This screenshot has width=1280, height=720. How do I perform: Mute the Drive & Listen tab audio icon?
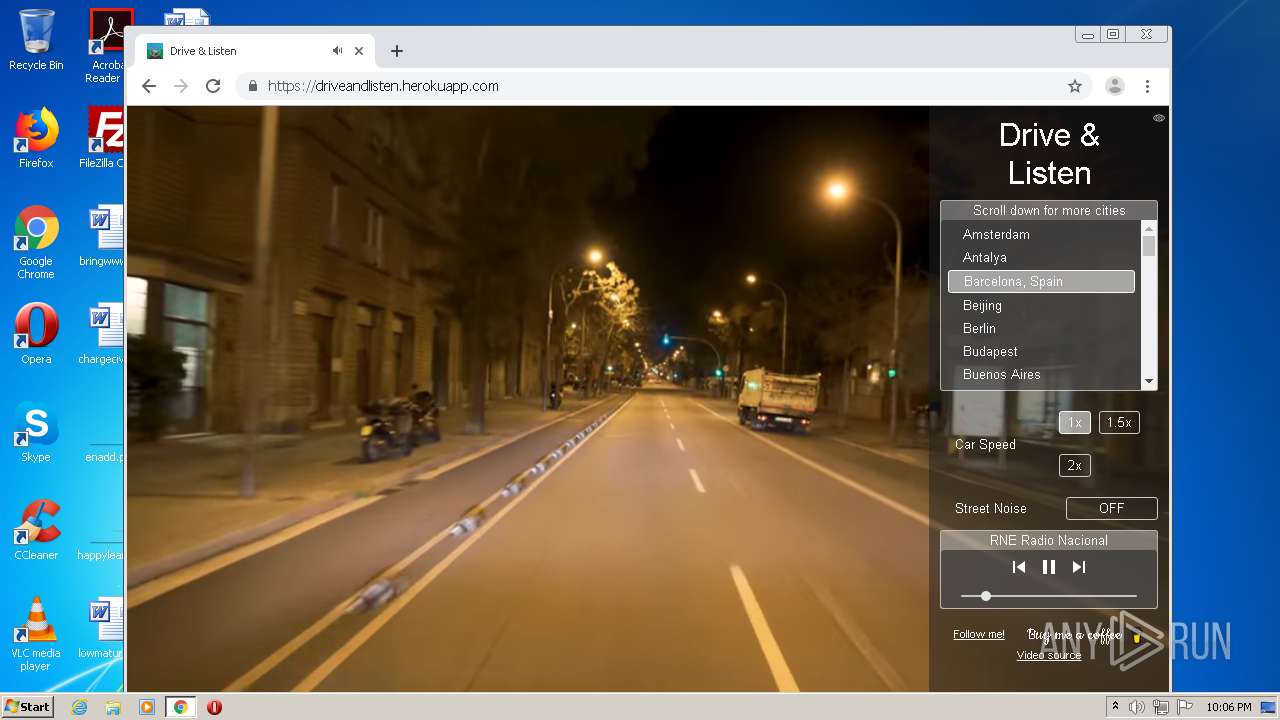337,51
